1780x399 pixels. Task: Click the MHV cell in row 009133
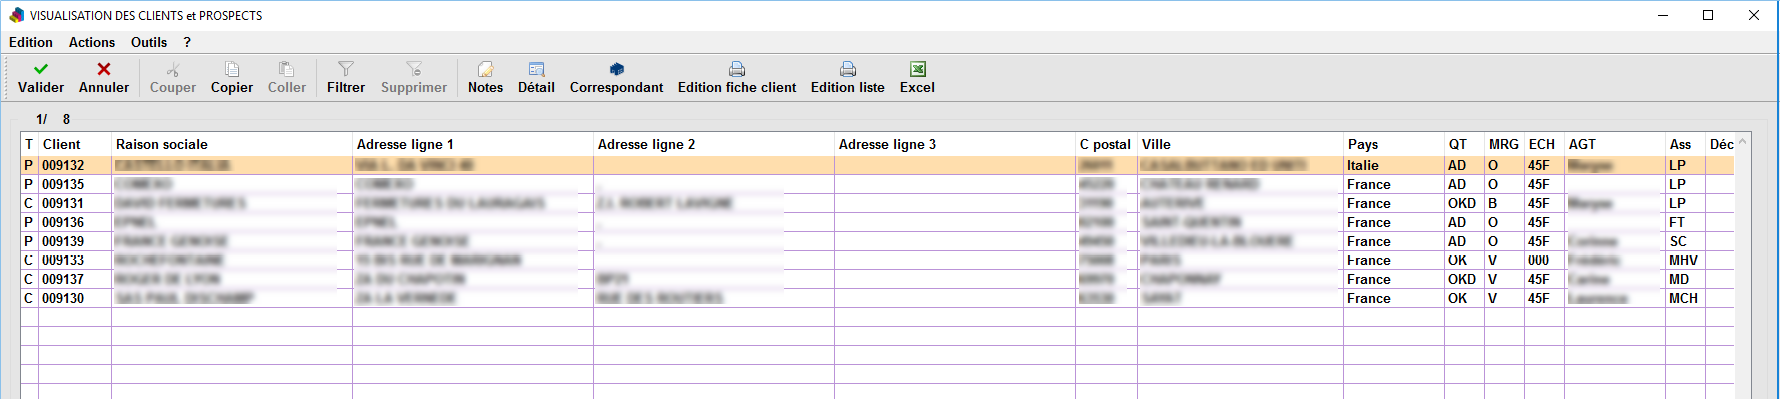click(x=1685, y=260)
